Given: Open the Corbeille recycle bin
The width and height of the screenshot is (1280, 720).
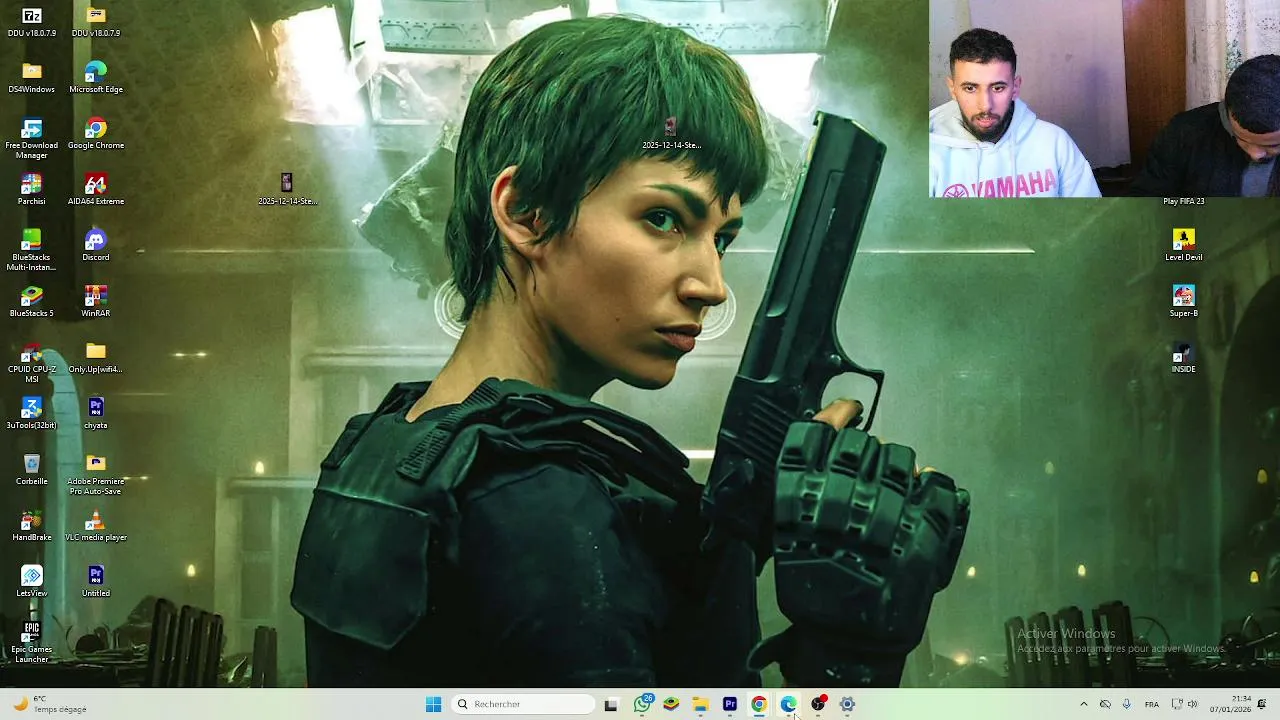Looking at the screenshot, I should (32, 470).
